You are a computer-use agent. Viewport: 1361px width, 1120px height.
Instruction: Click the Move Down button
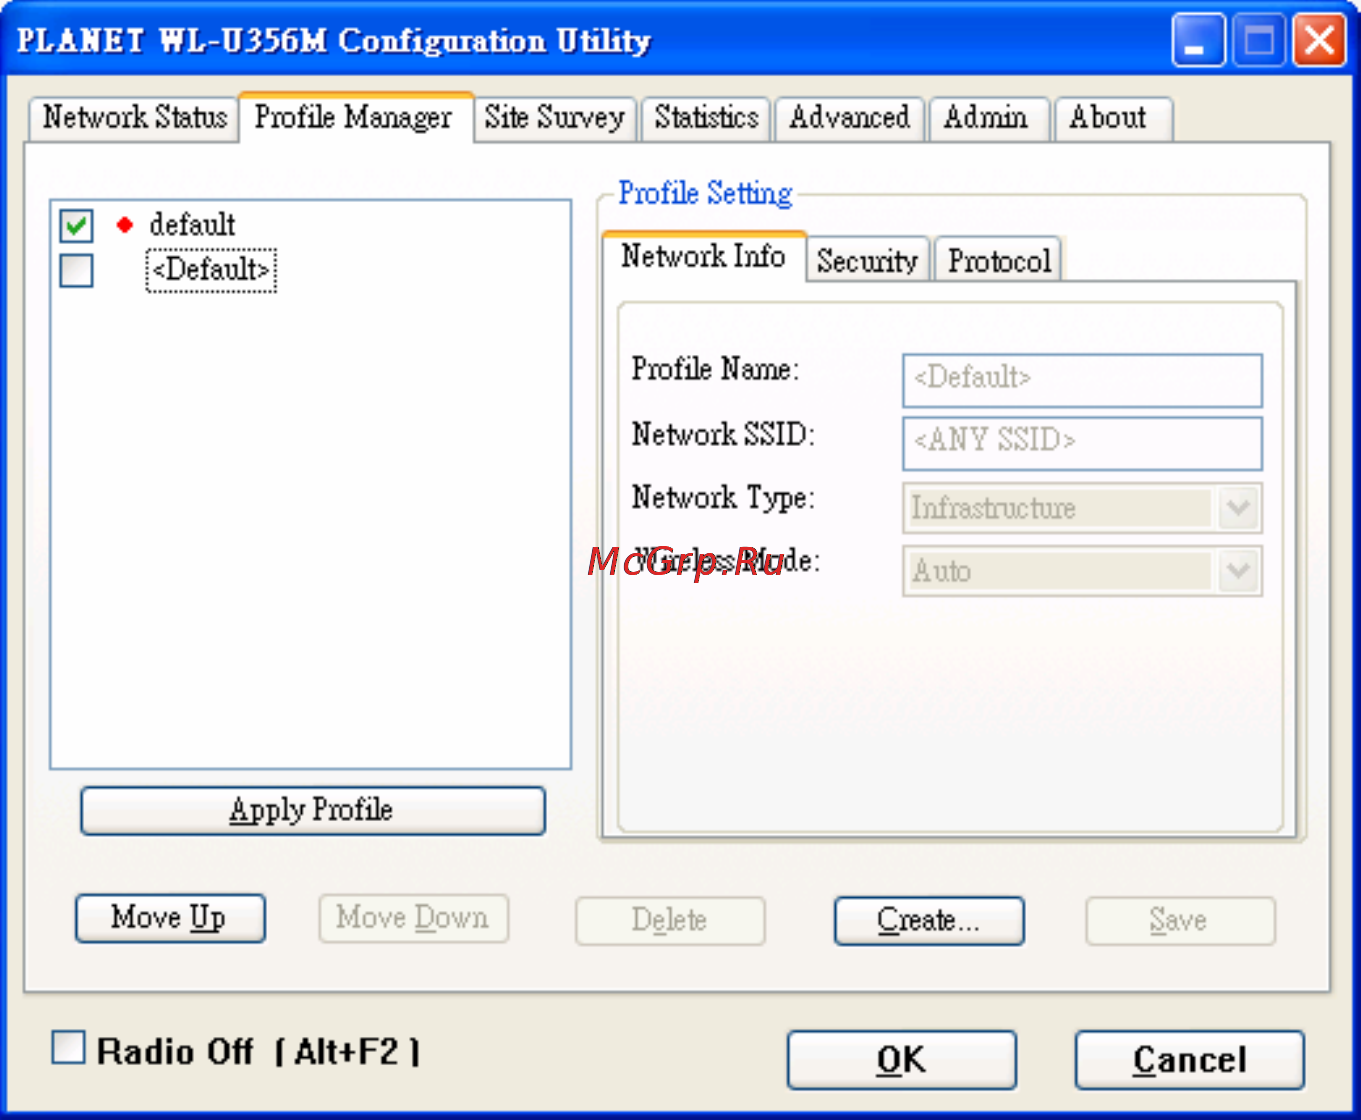[413, 918]
